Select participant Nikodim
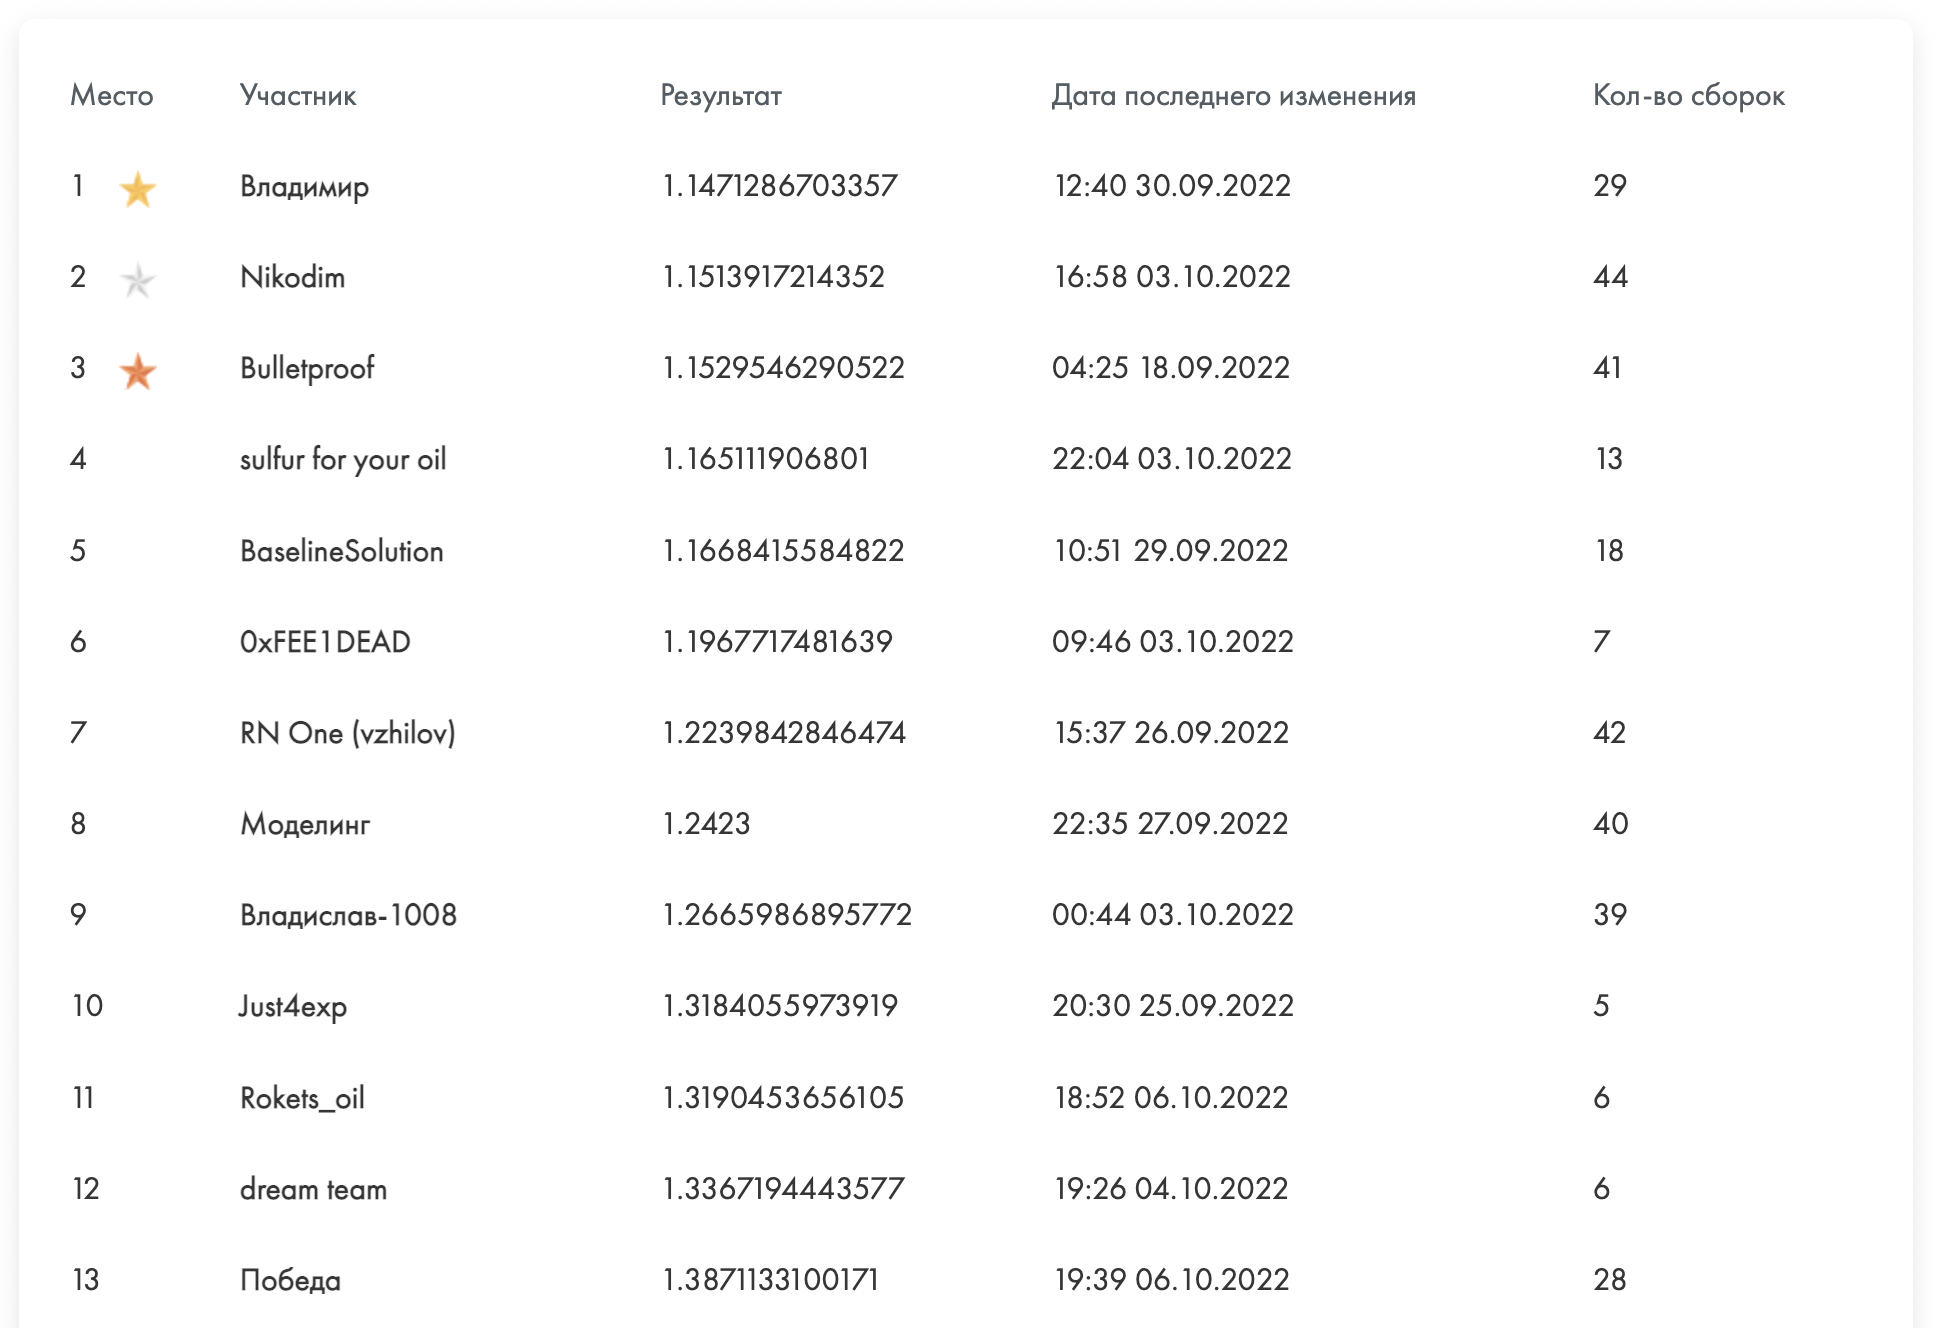Screen dimensions: 1940x1328 [292, 277]
